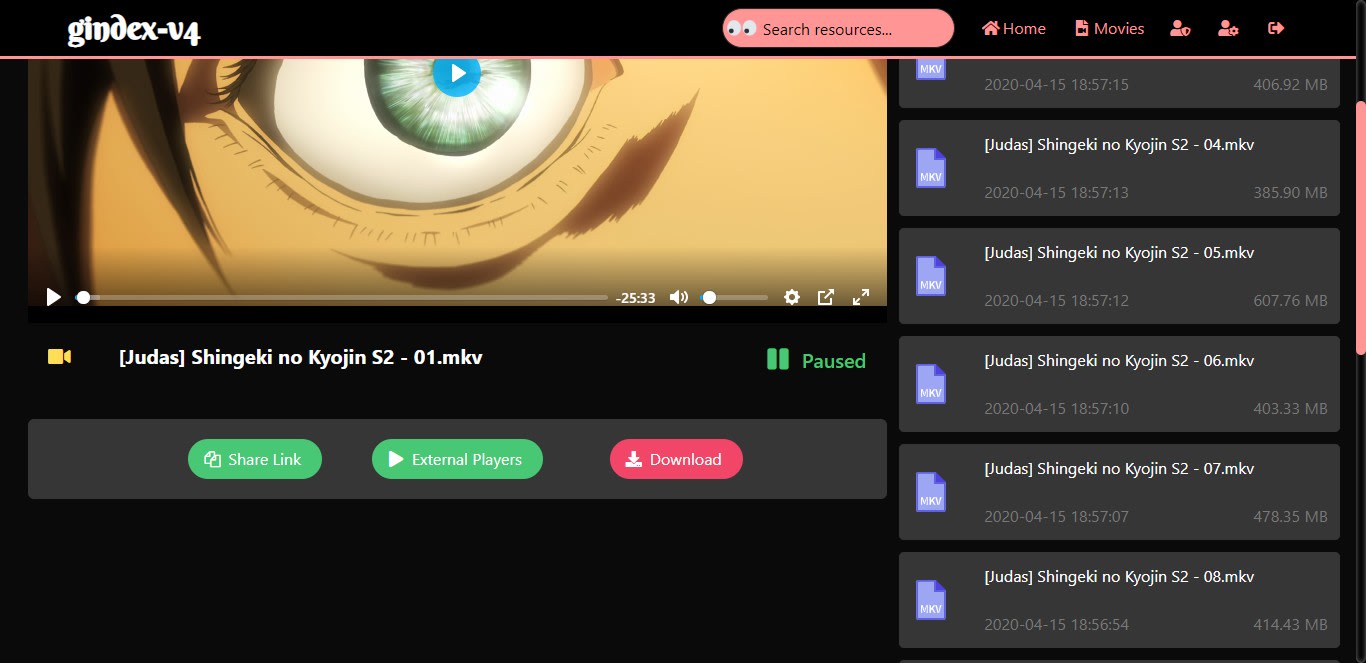1366x663 pixels.
Task: Click the yellow video camera icon
Action: click(58, 357)
